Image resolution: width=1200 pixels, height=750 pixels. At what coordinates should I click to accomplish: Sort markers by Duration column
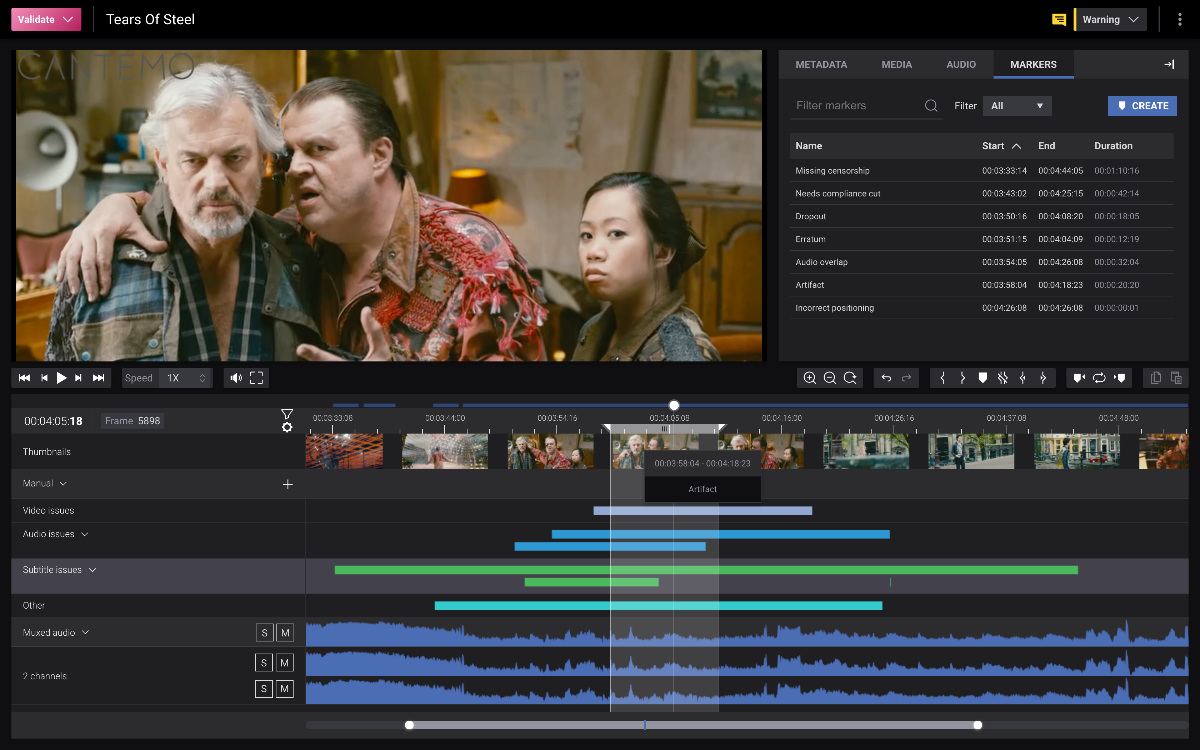click(x=1113, y=146)
